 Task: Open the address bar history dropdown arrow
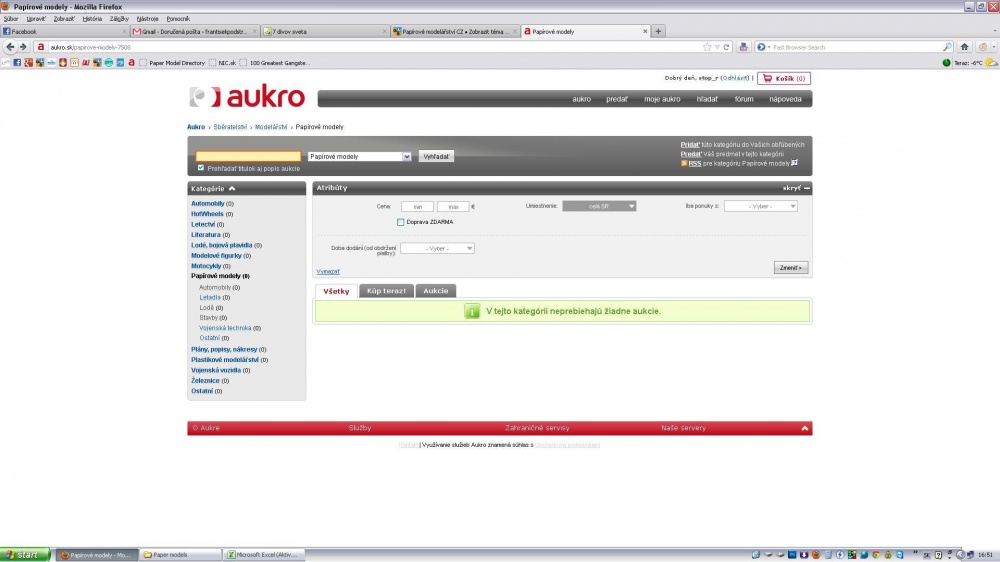(717, 47)
